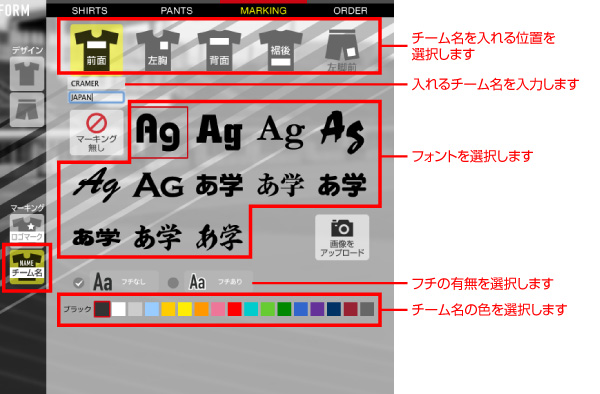
Task: Open the shirt design icon under デザイン
Action: [27, 74]
